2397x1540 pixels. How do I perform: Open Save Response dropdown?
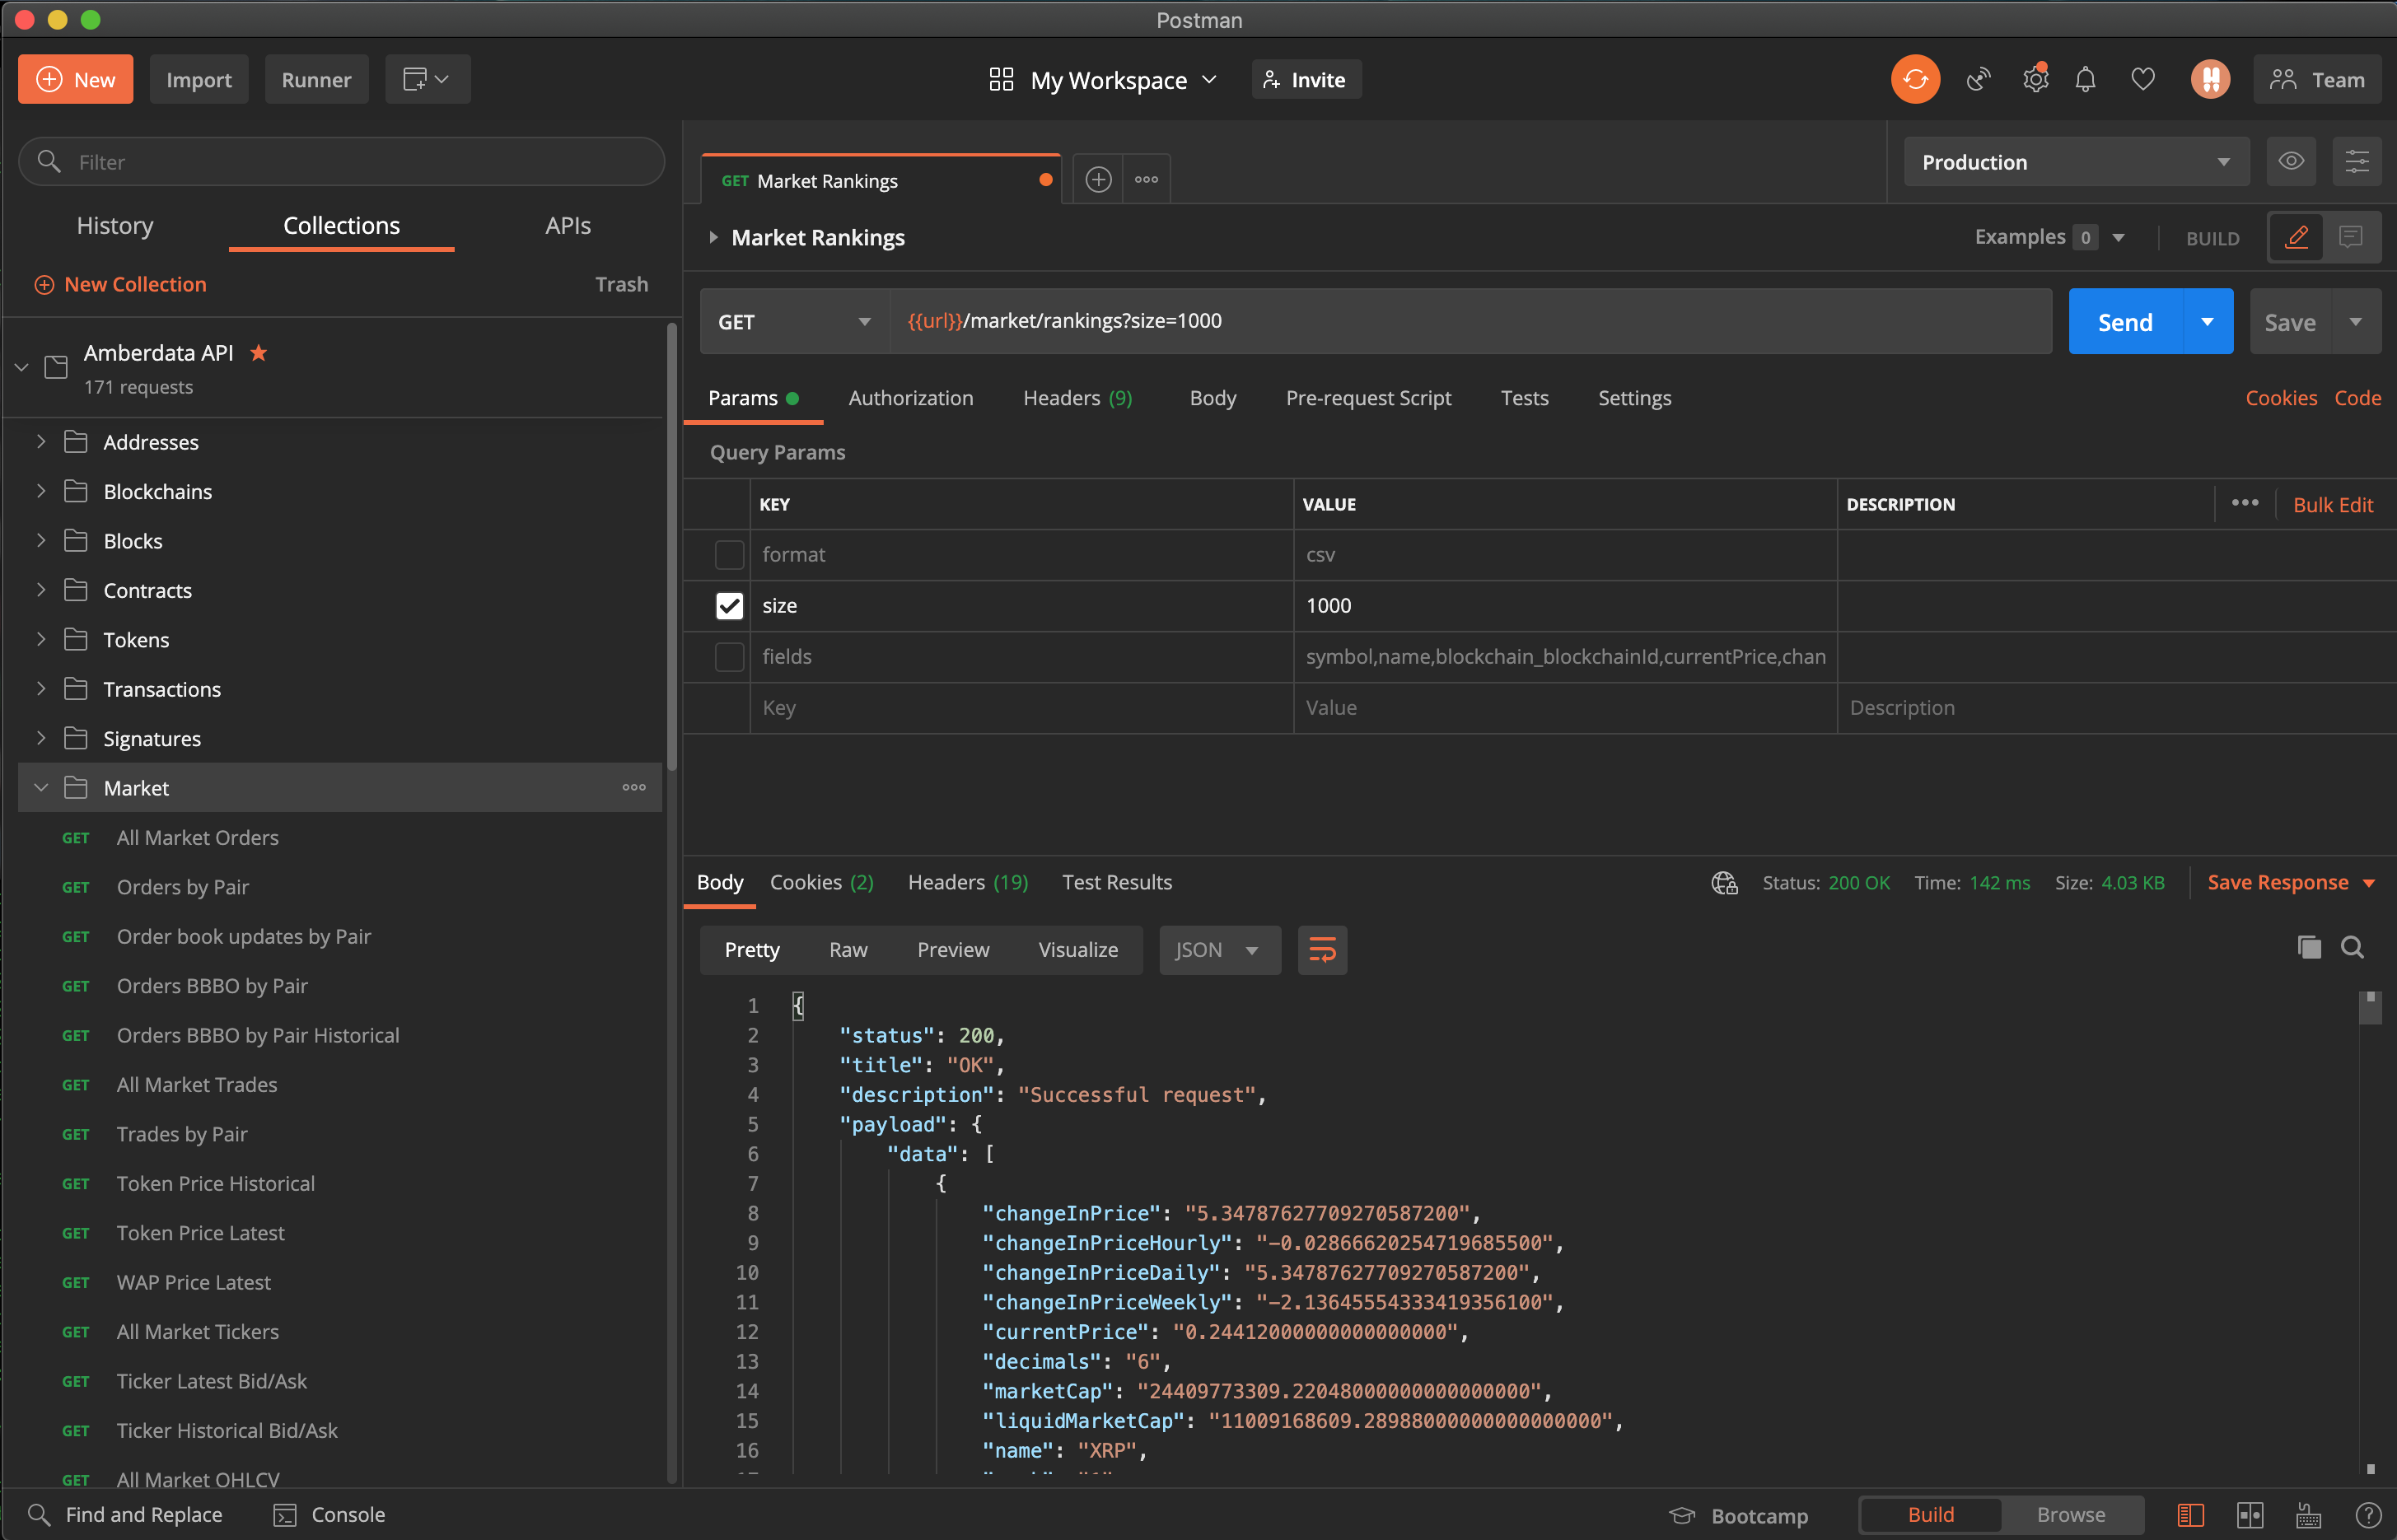point(2291,883)
